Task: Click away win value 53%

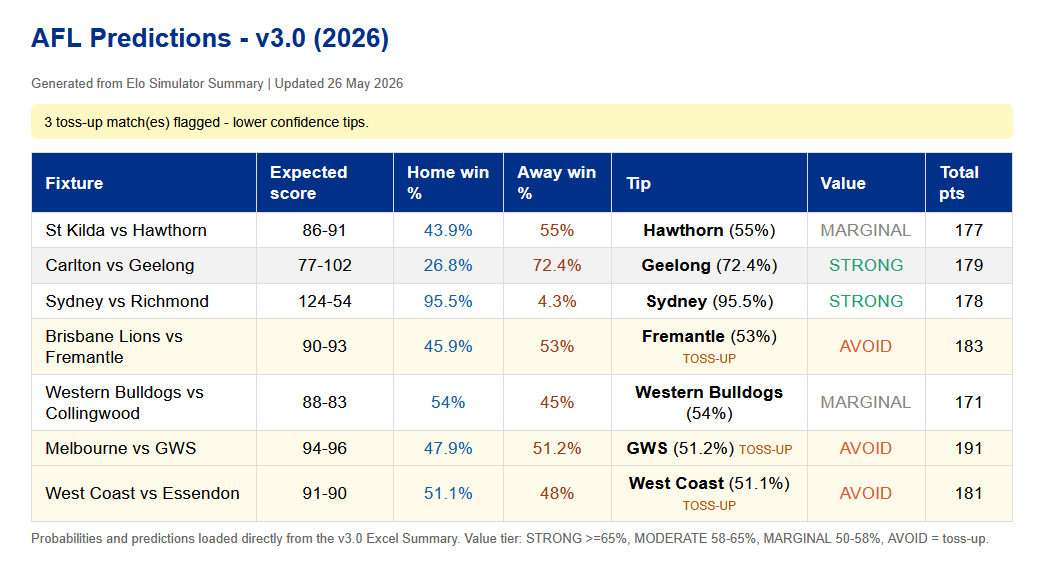Action: pos(557,346)
